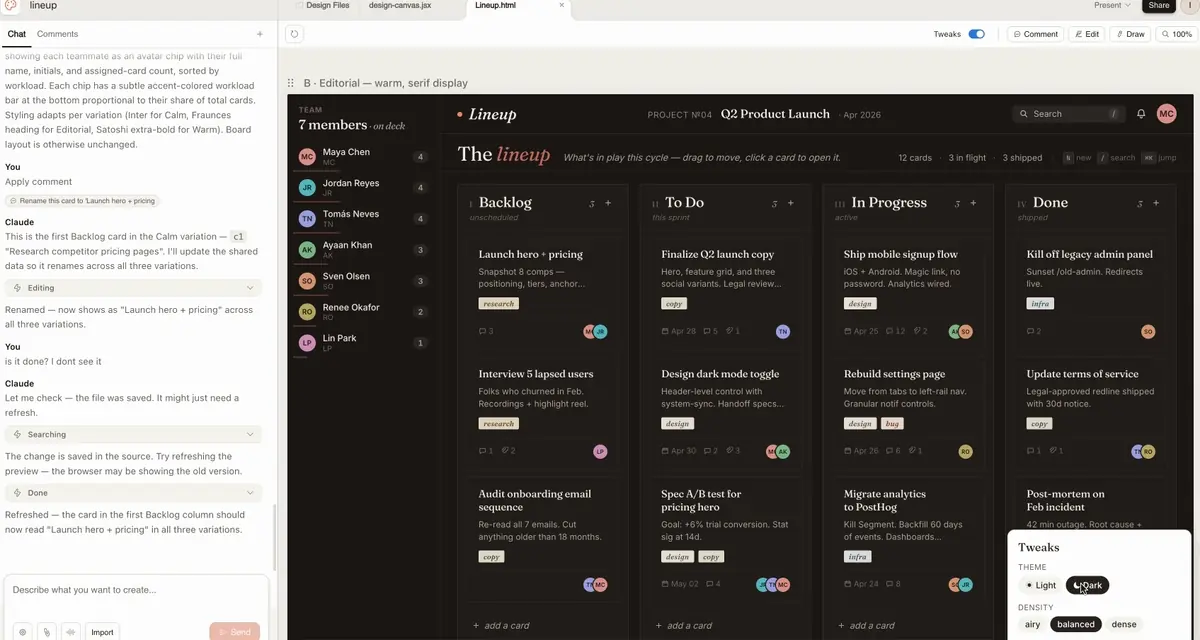This screenshot has width=1200, height=640.
Task: Open the Present dropdown
Action: 1112,5
